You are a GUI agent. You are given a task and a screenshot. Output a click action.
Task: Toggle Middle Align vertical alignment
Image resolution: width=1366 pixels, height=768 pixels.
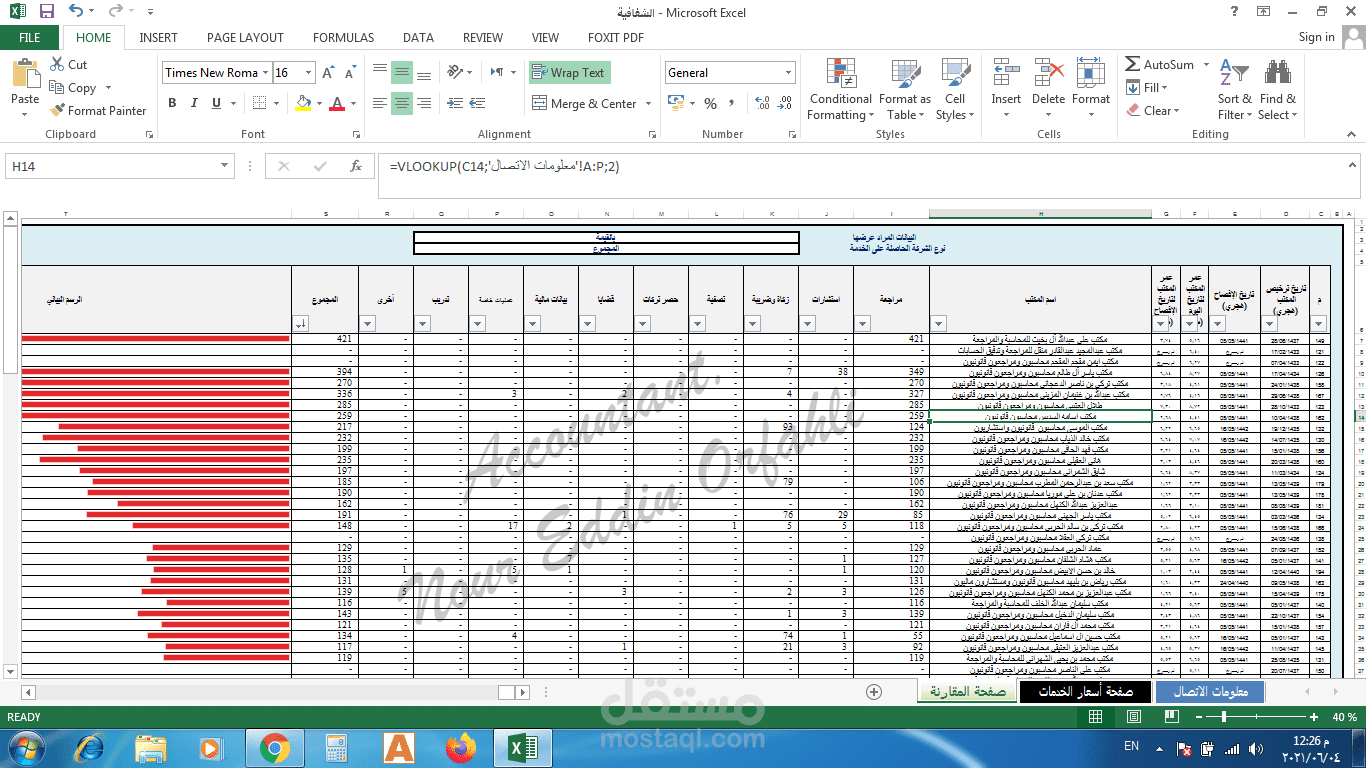point(401,73)
